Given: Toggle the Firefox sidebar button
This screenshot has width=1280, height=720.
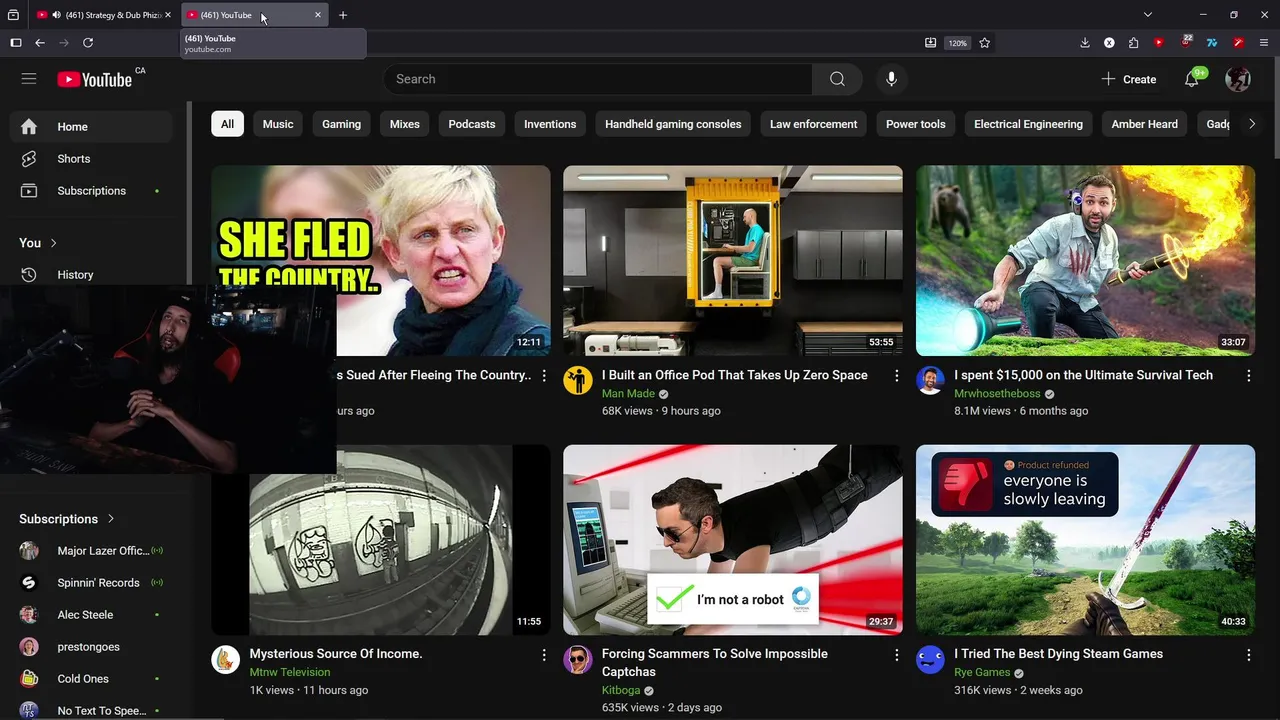Looking at the screenshot, I should click(x=15, y=43).
